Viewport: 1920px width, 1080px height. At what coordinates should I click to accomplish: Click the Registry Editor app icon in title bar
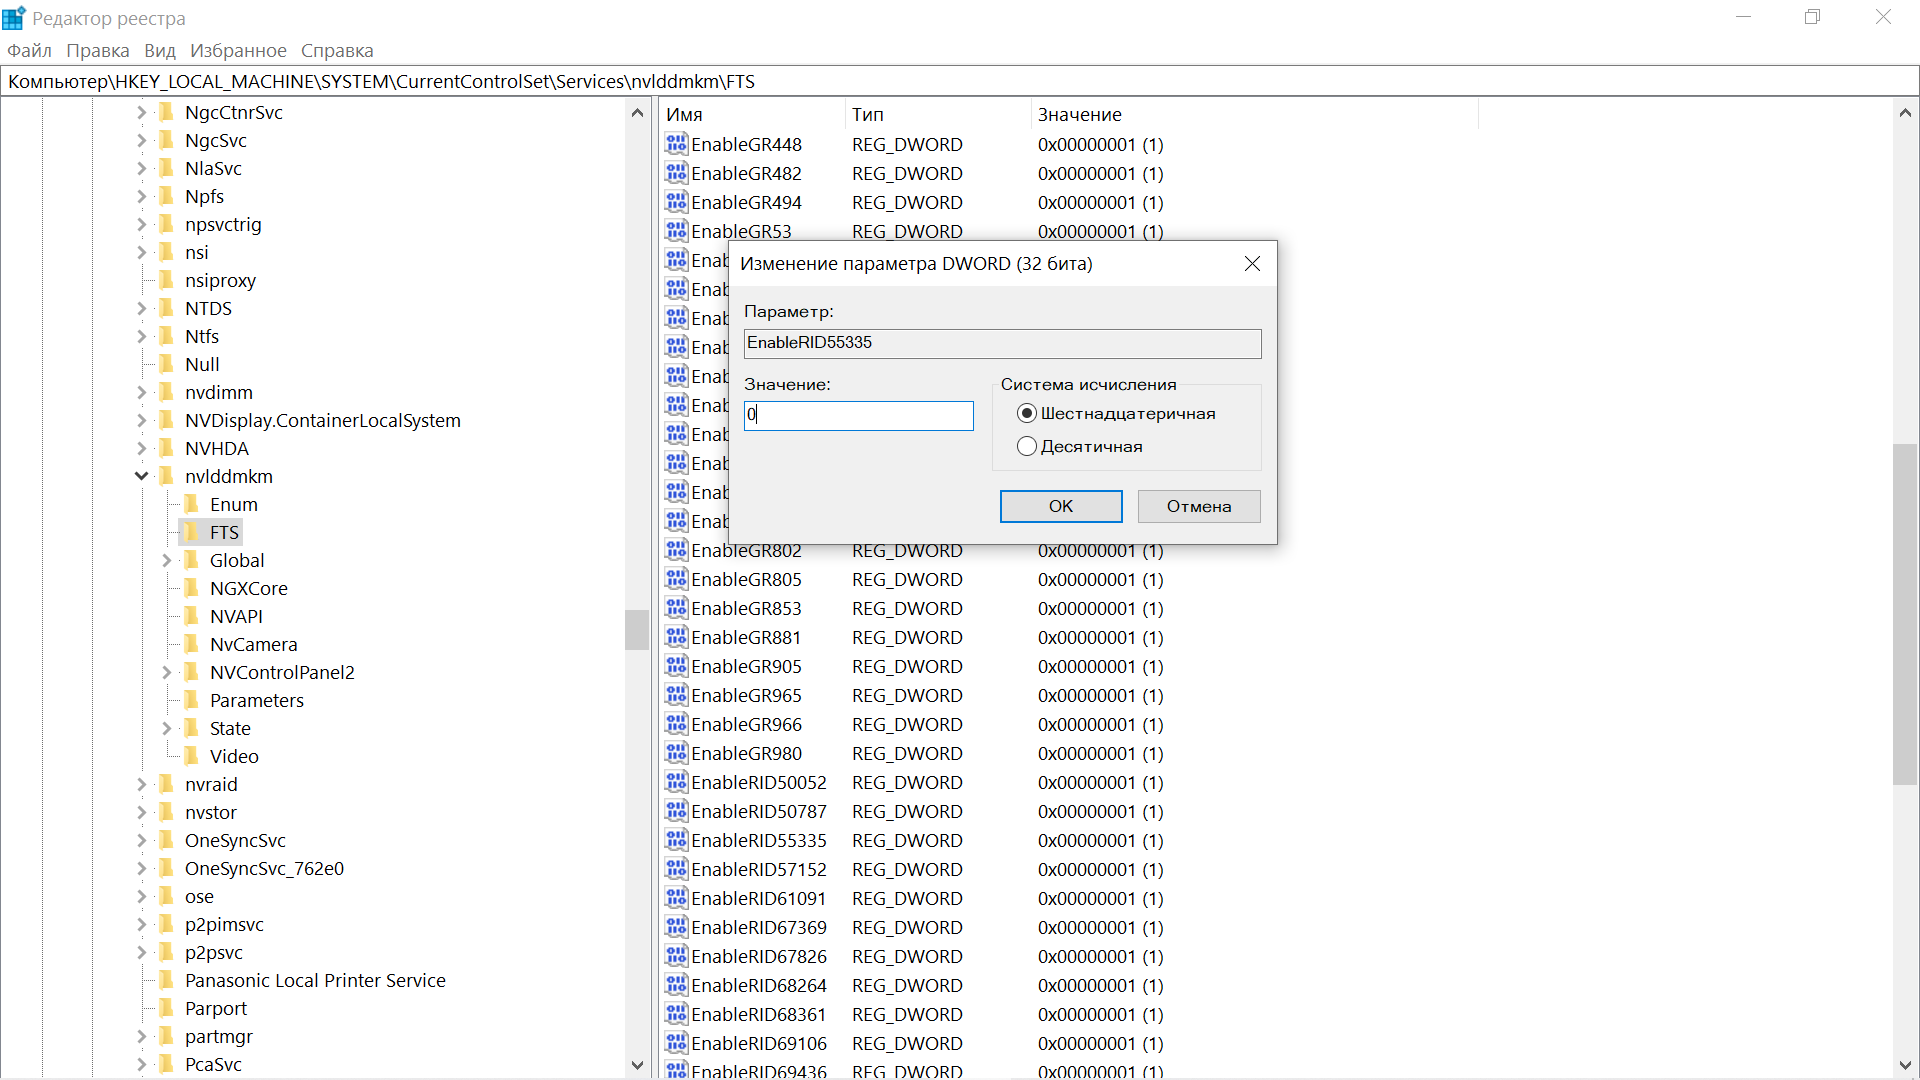[14, 18]
